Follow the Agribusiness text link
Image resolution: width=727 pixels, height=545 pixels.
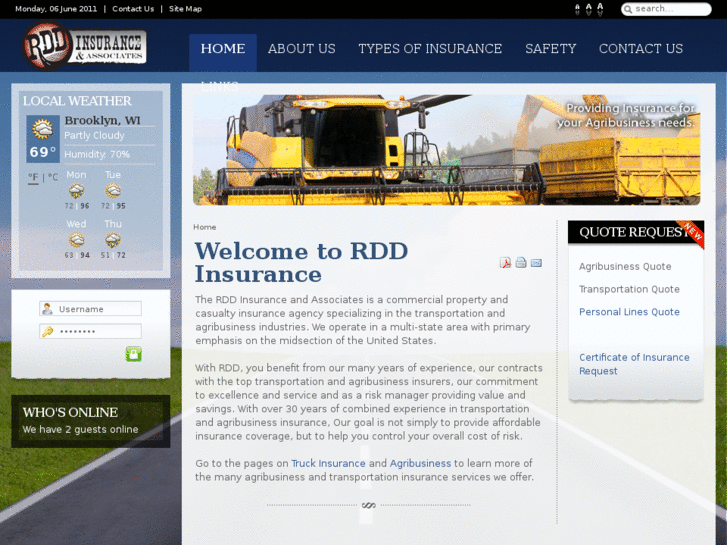tap(420, 463)
